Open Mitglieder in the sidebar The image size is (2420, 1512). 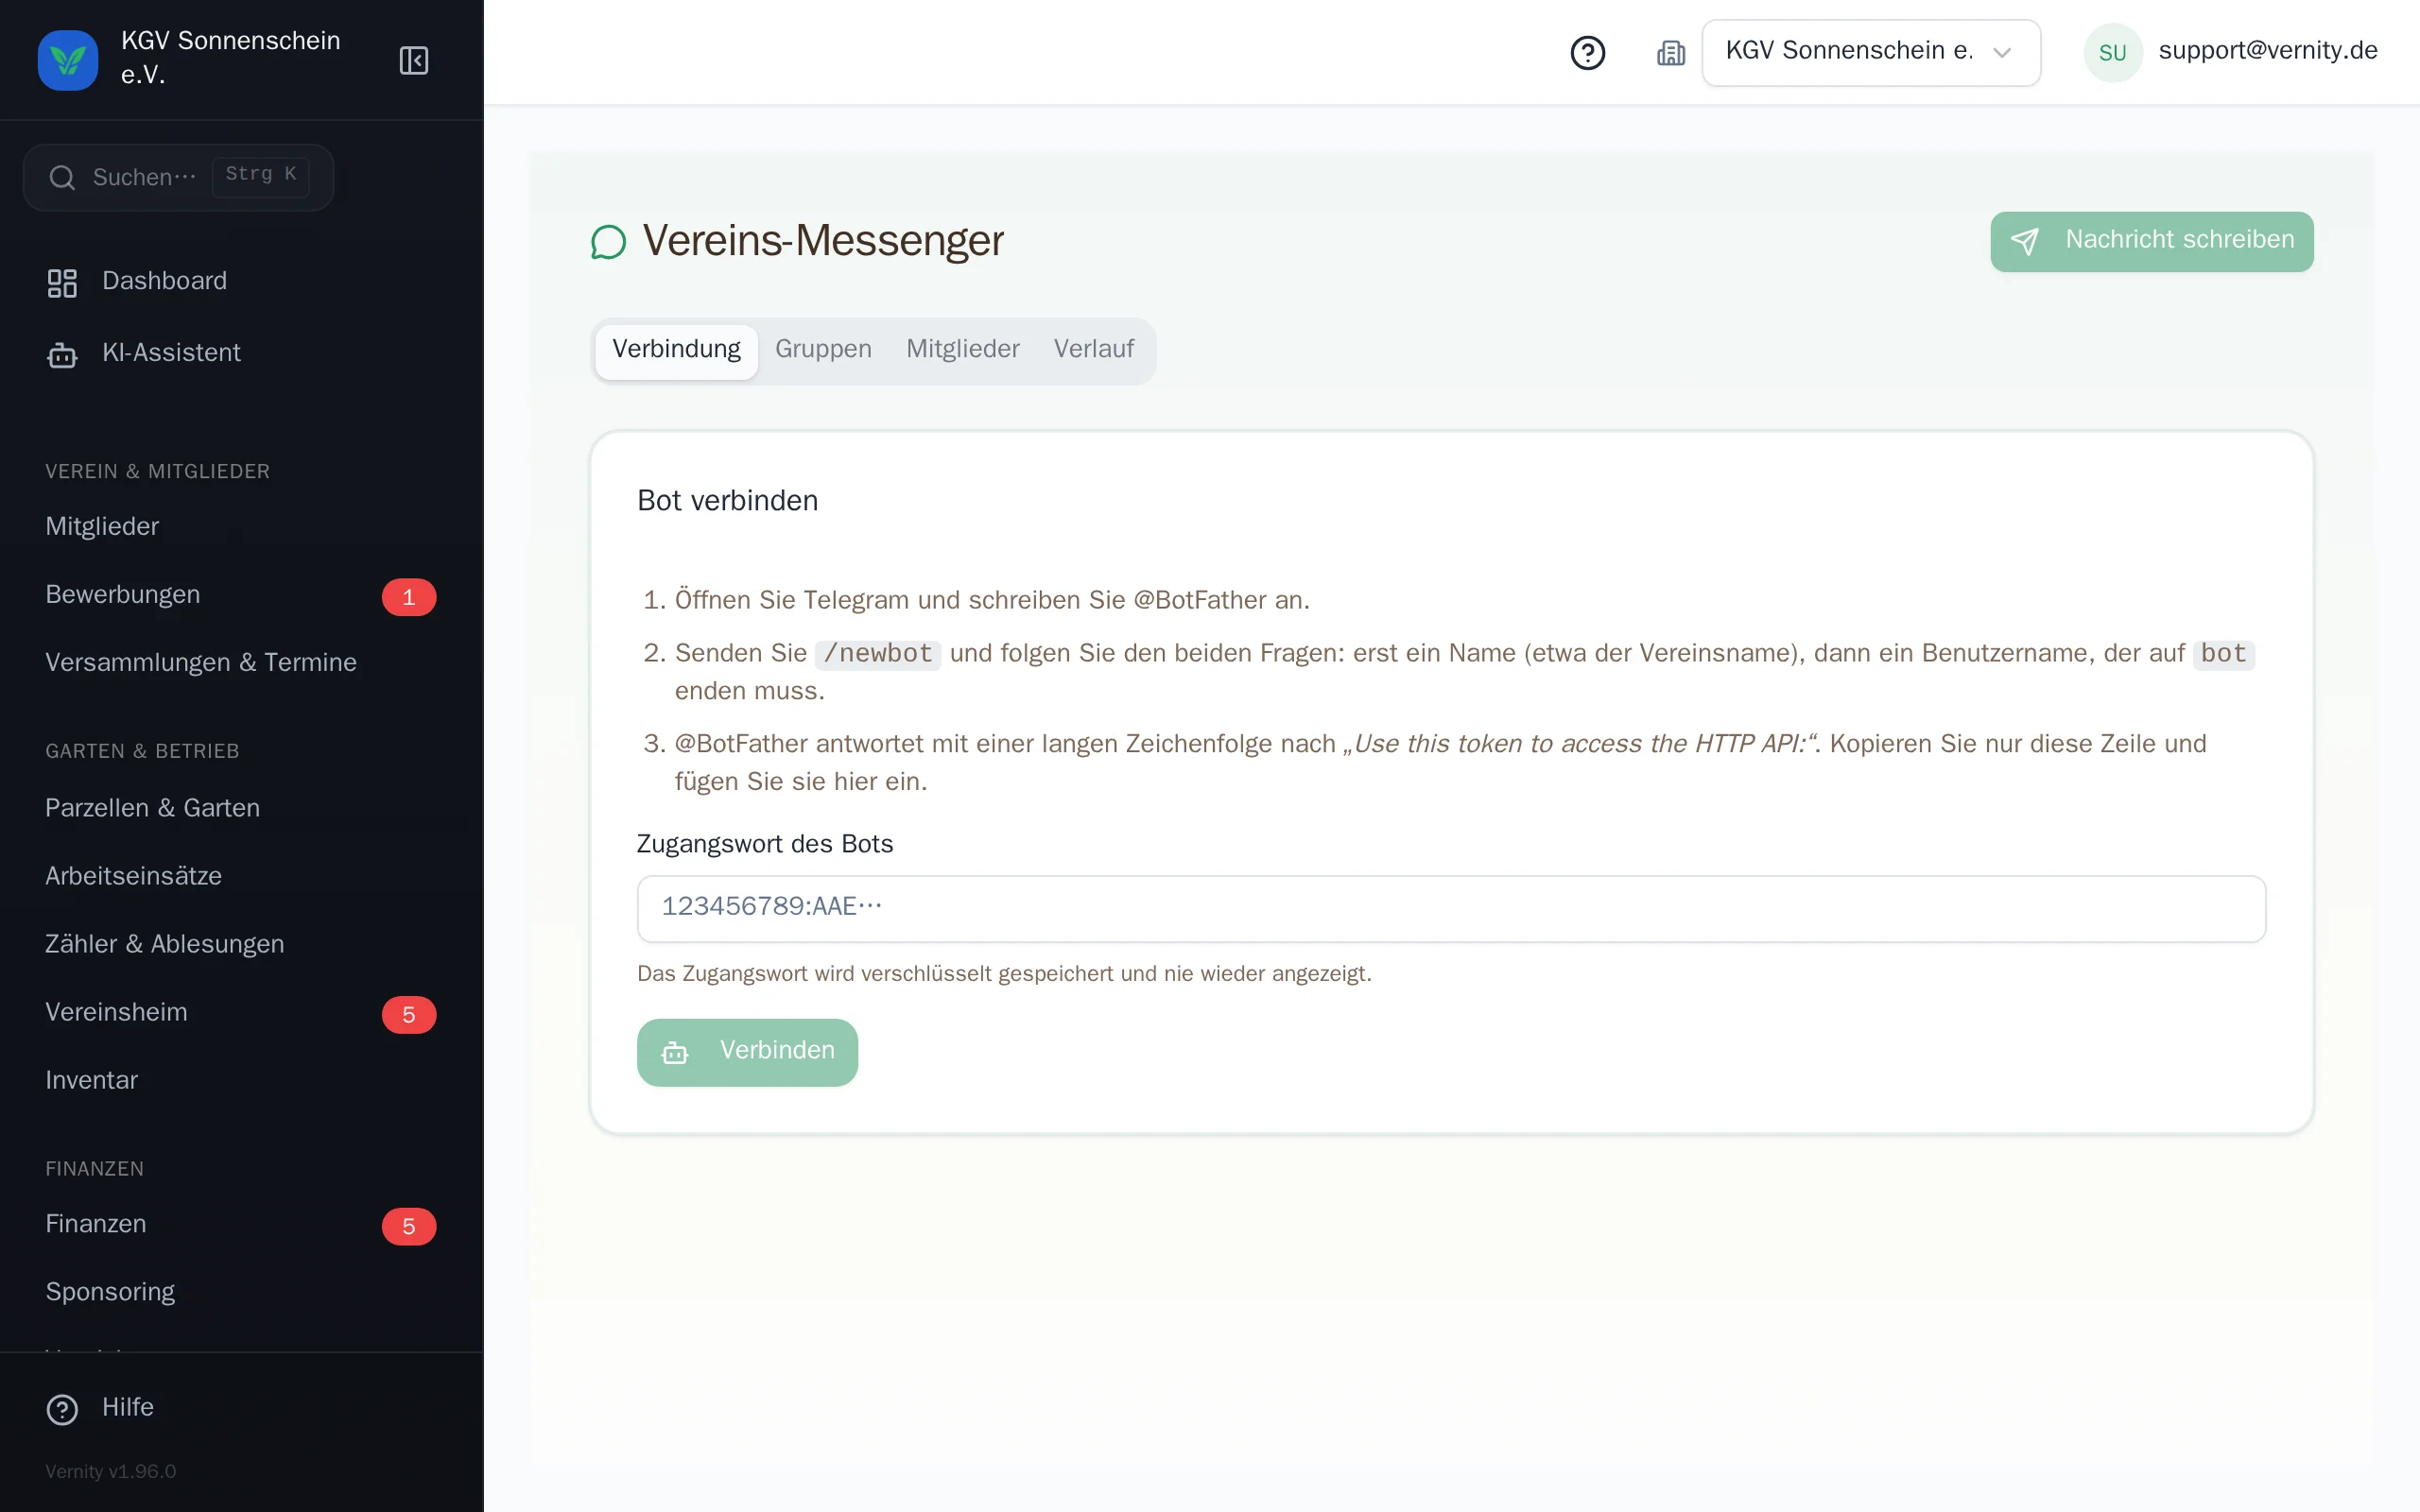pos(241,527)
